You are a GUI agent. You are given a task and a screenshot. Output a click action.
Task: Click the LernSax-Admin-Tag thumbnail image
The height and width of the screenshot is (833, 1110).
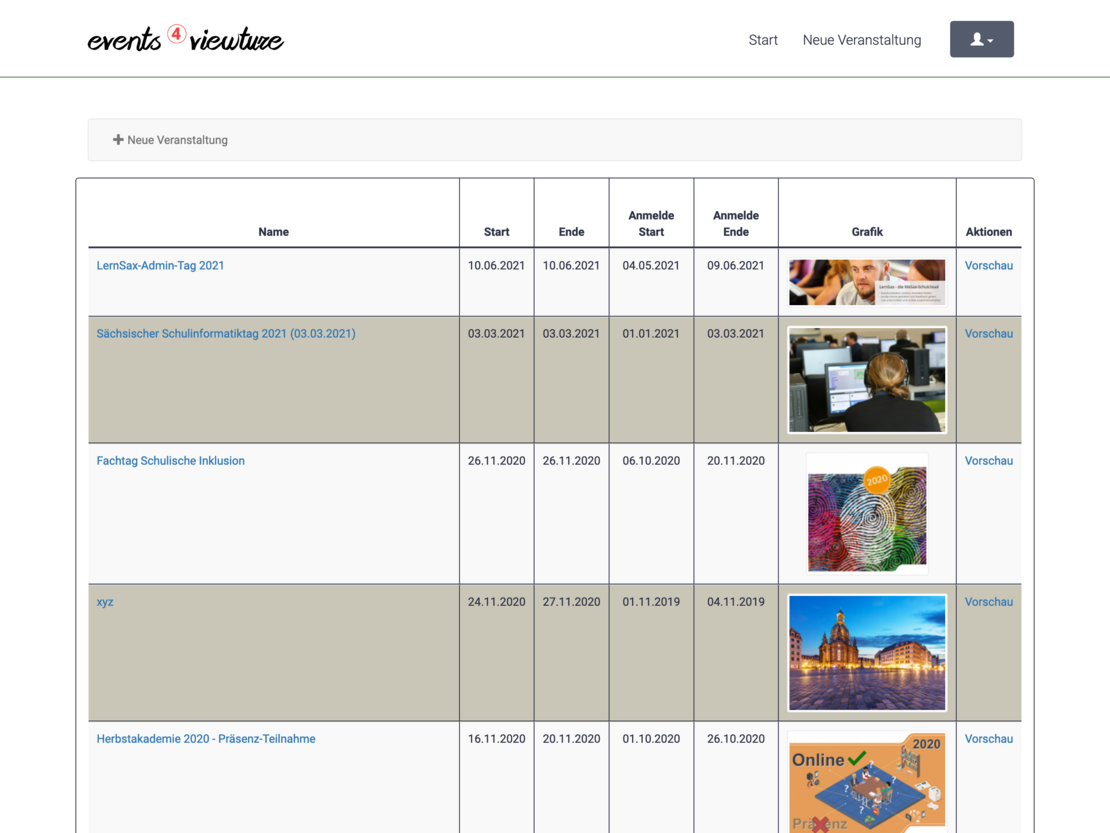coord(866,282)
